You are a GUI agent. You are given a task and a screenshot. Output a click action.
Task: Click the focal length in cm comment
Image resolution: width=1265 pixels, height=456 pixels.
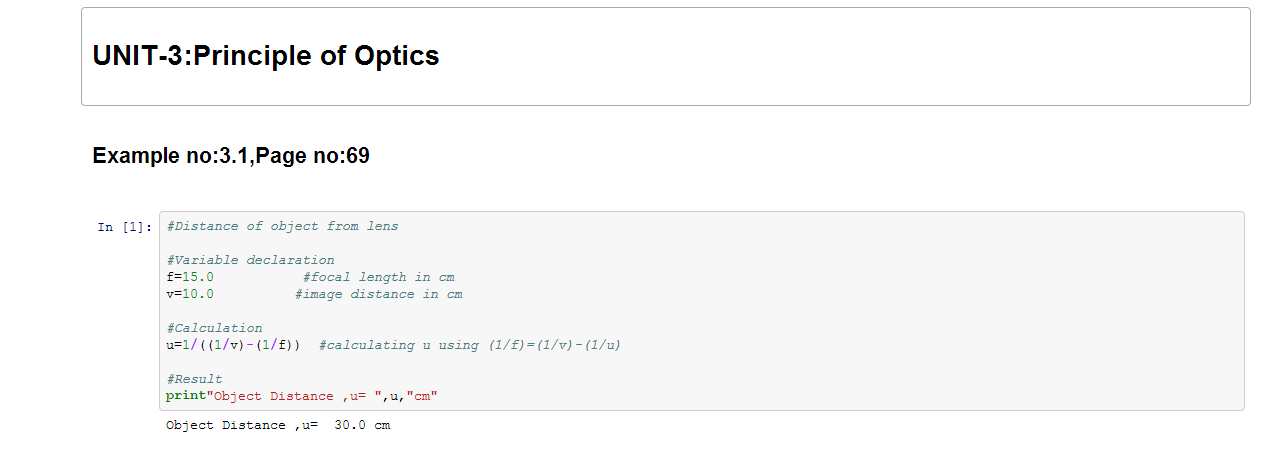click(x=379, y=277)
